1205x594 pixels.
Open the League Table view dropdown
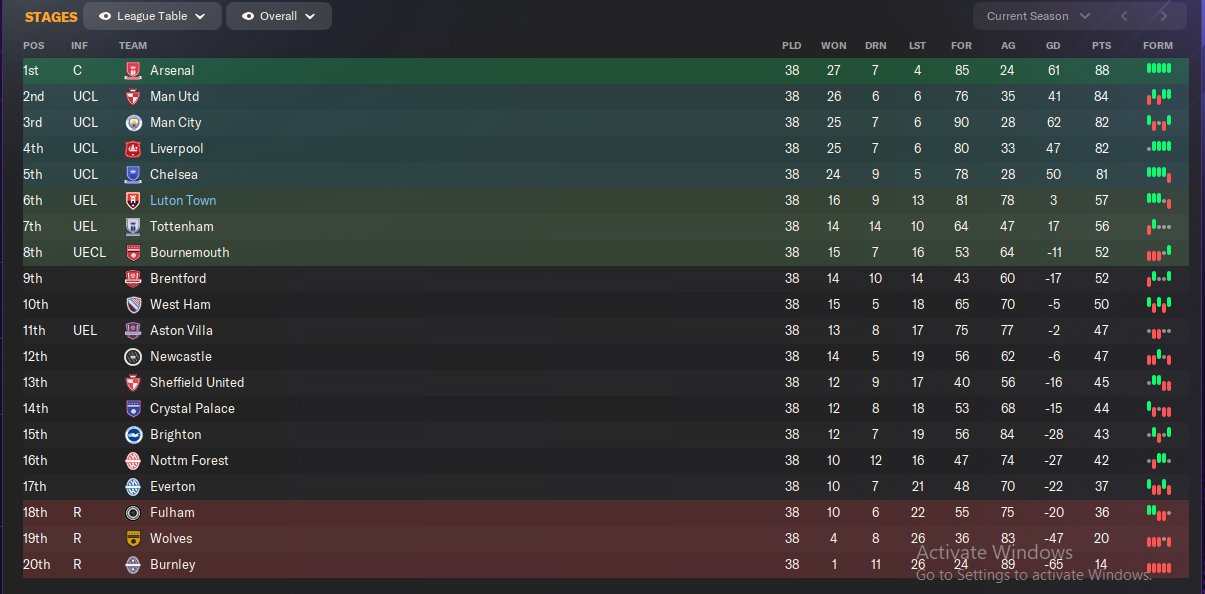(x=152, y=17)
